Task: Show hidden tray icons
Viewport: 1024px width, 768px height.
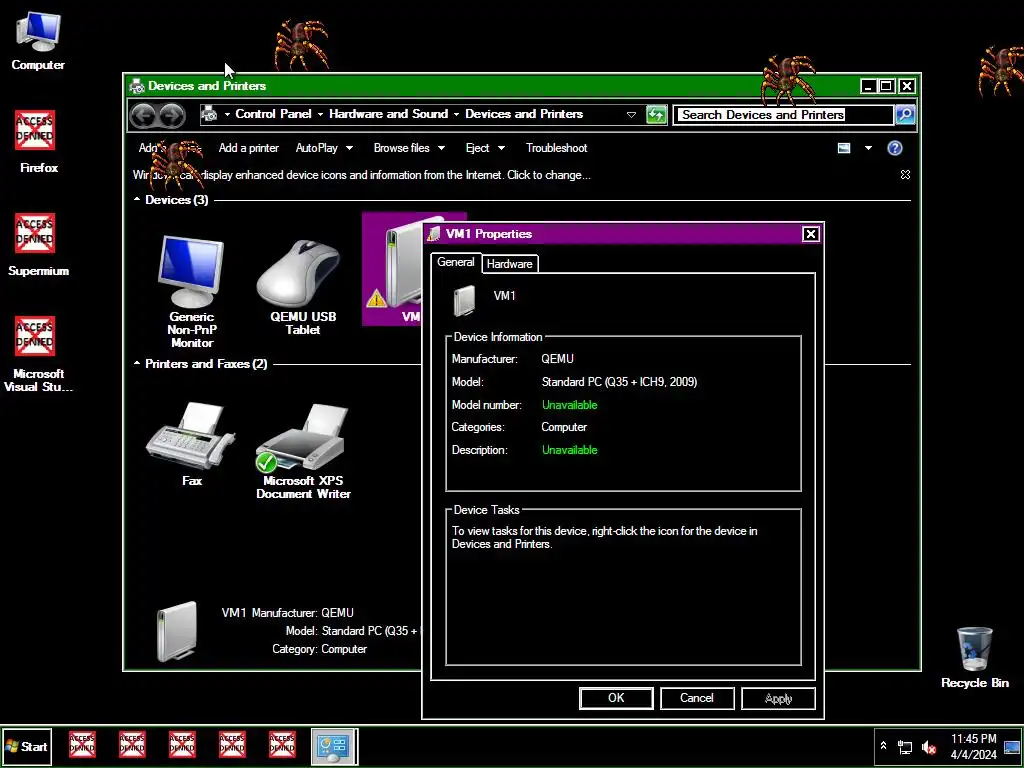Action: pyautogui.click(x=884, y=746)
